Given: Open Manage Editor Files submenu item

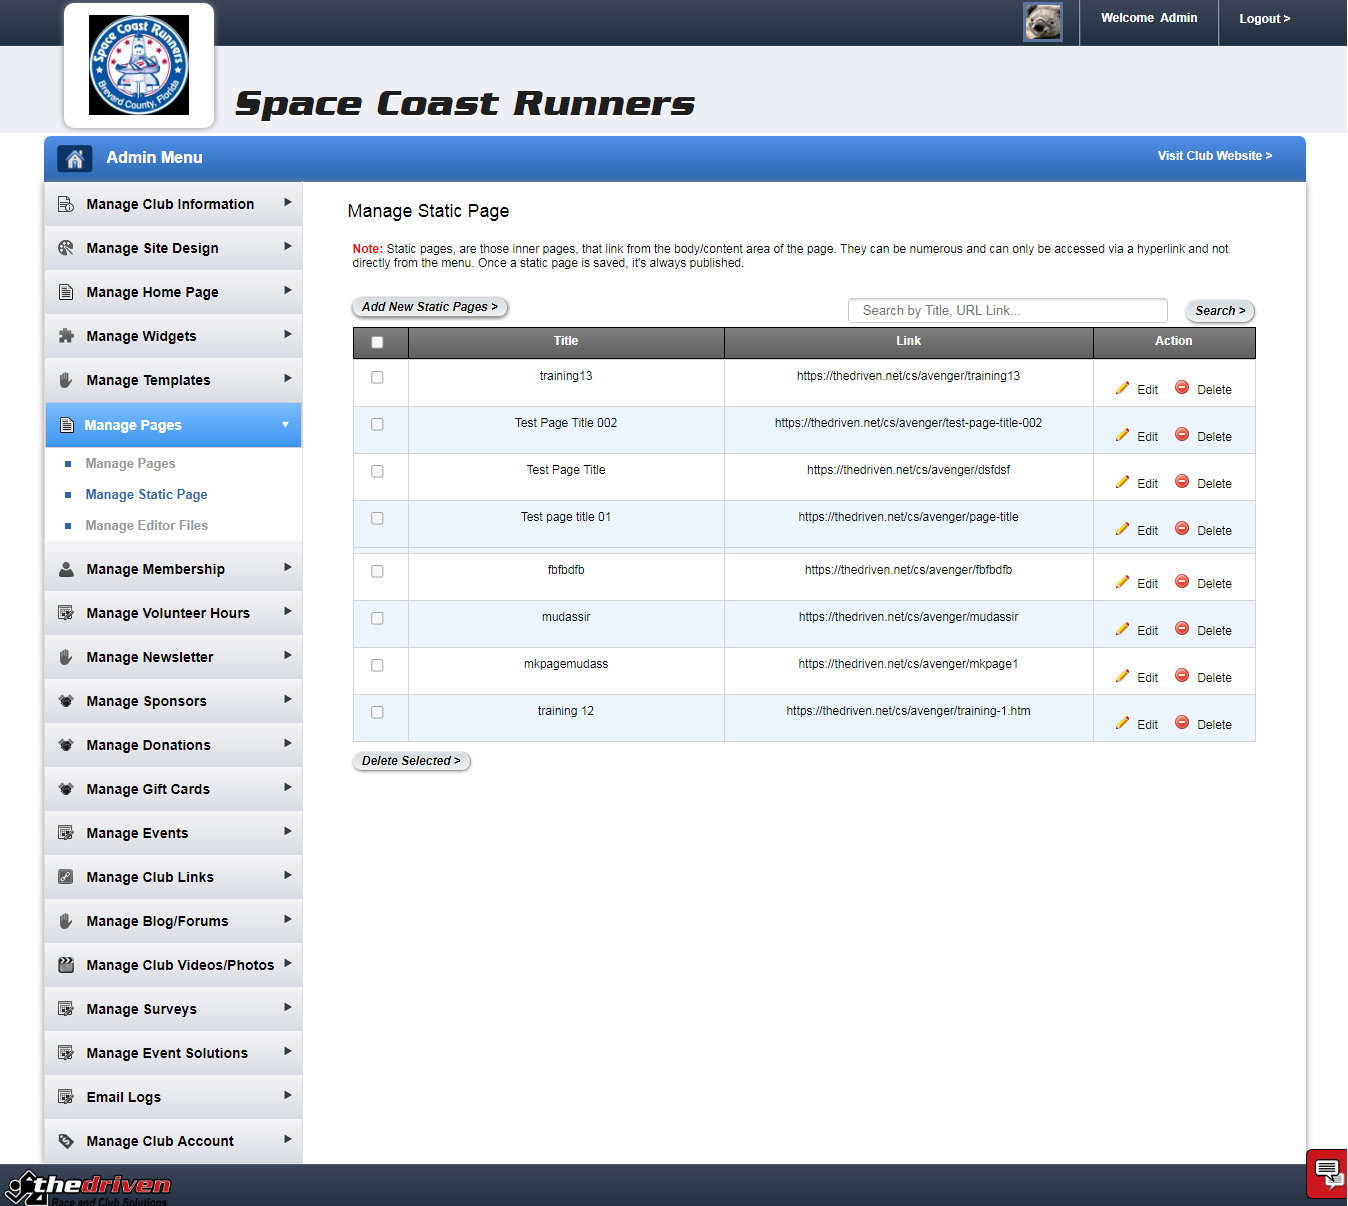Looking at the screenshot, I should 146,525.
